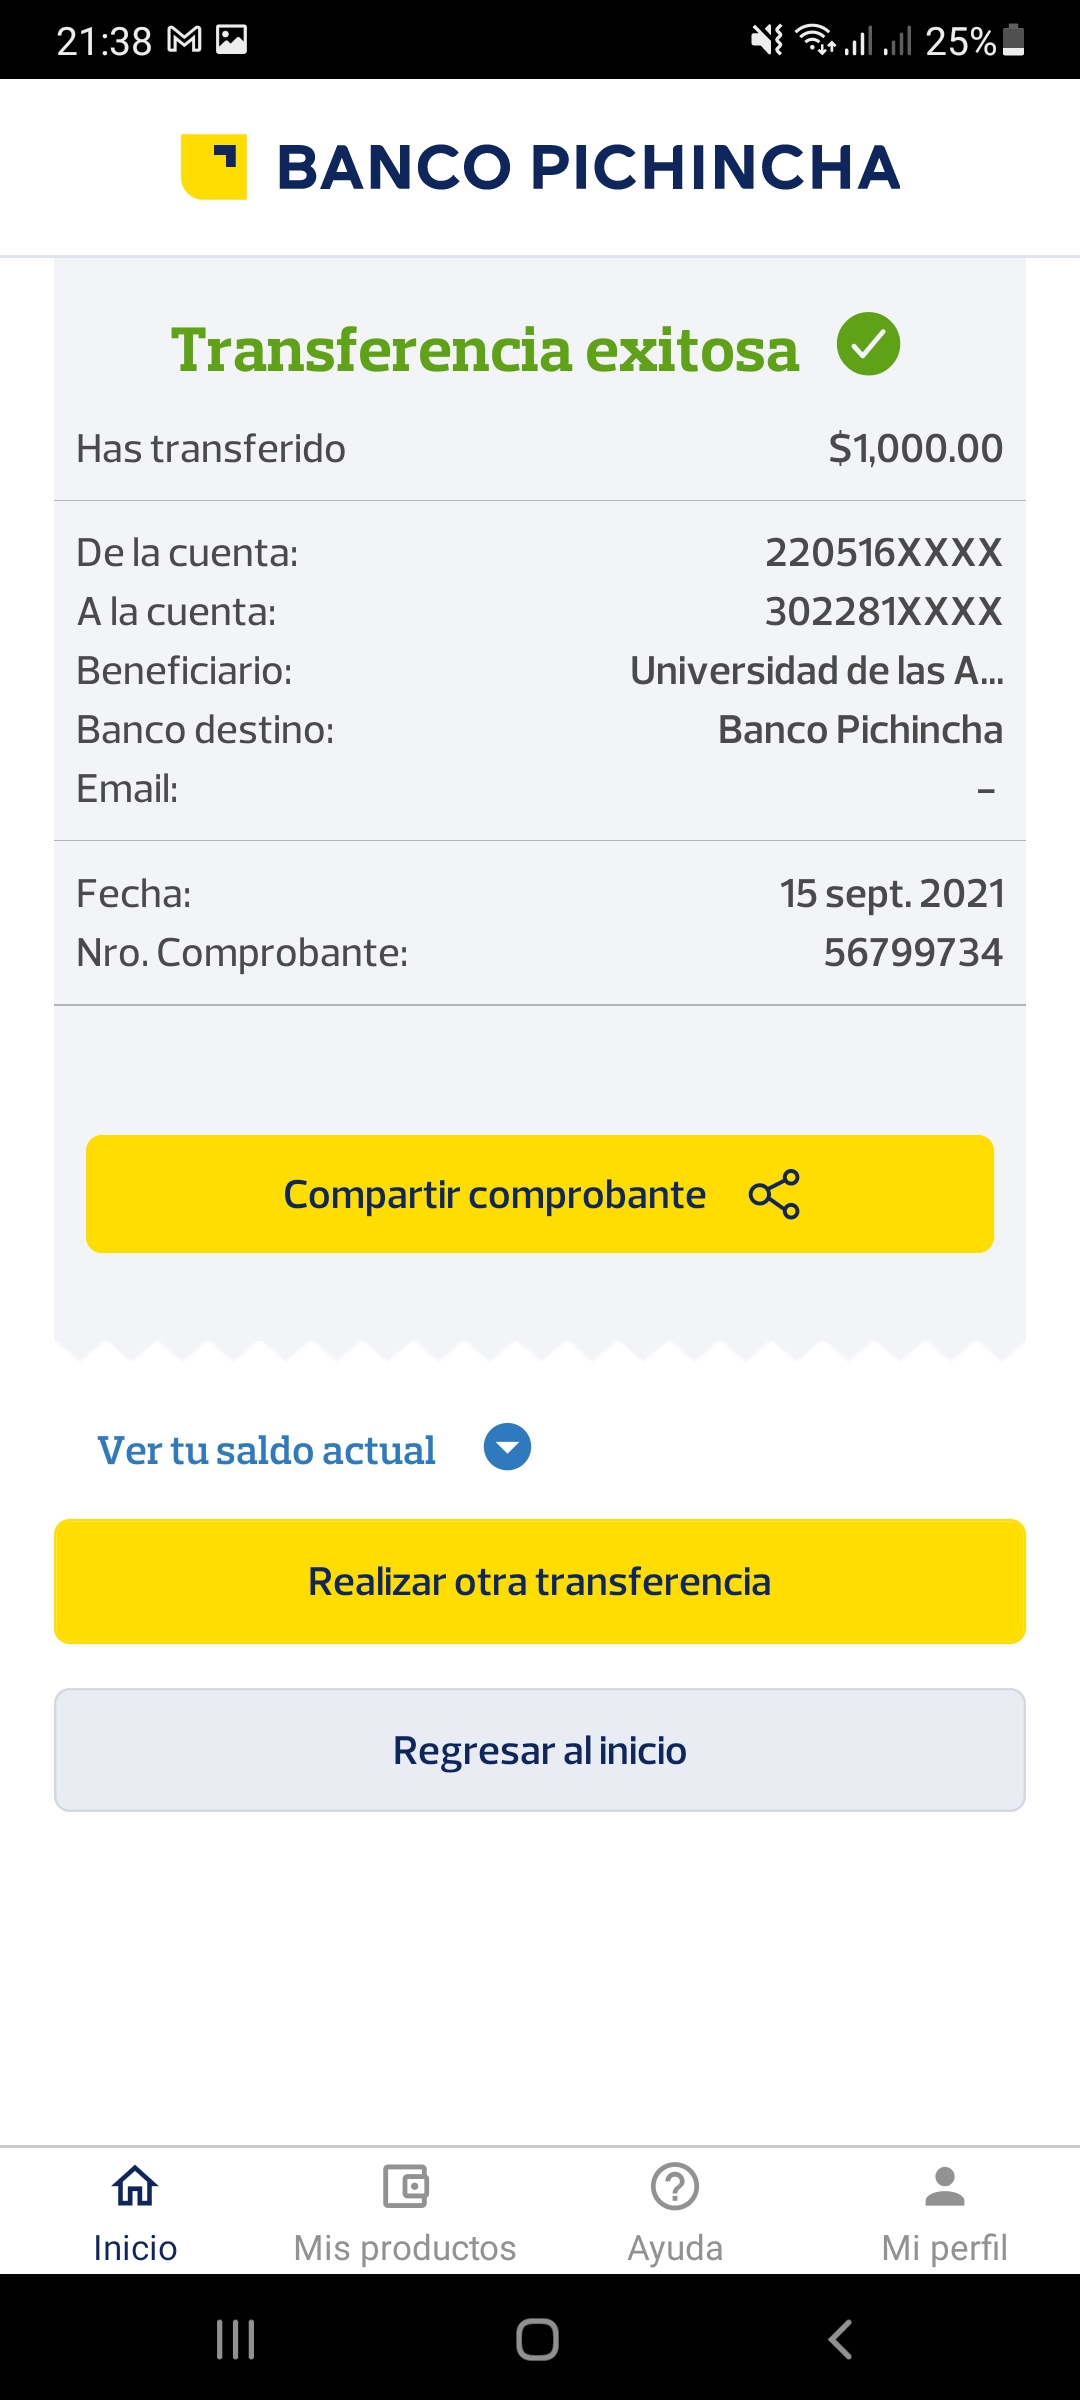Tap the Banco Pichincha yellow logo icon
This screenshot has width=1080, height=2400.
click(x=214, y=167)
